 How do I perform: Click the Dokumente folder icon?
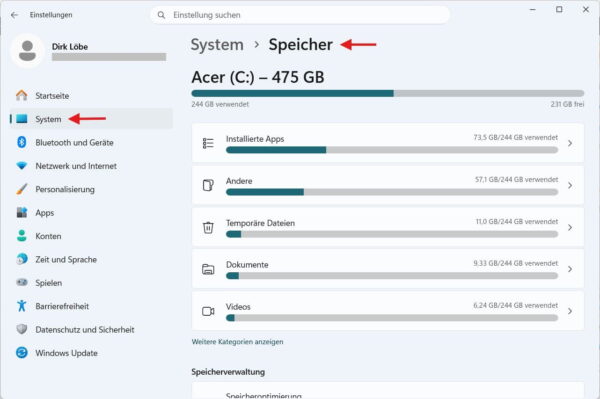[208, 269]
